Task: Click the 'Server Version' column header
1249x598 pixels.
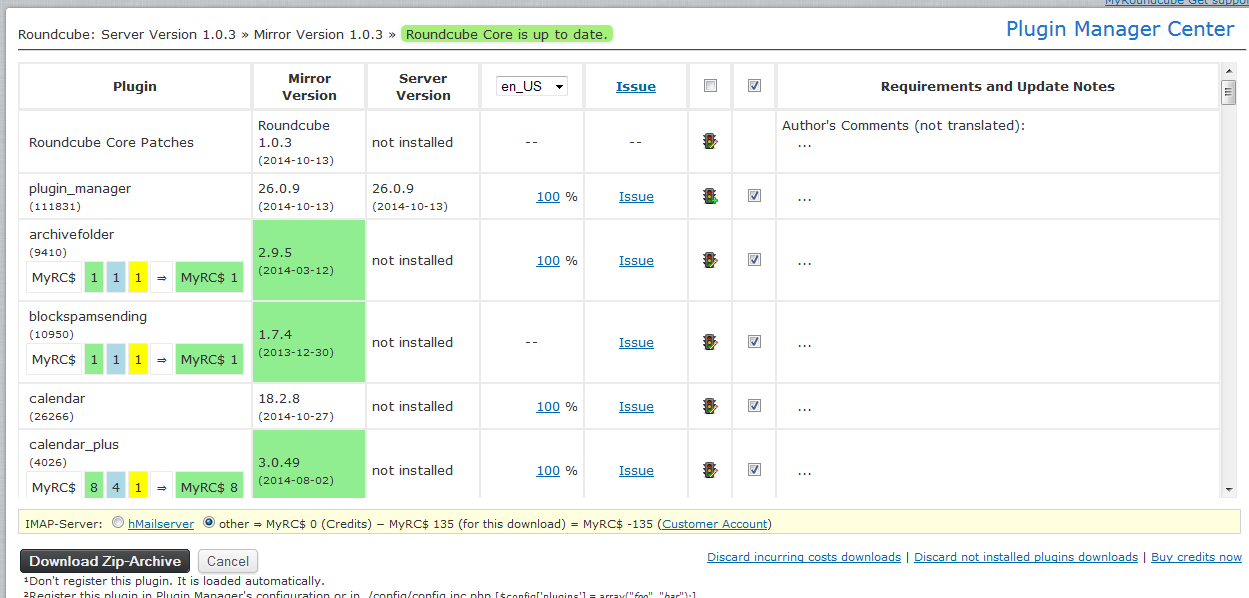Action: coord(424,87)
